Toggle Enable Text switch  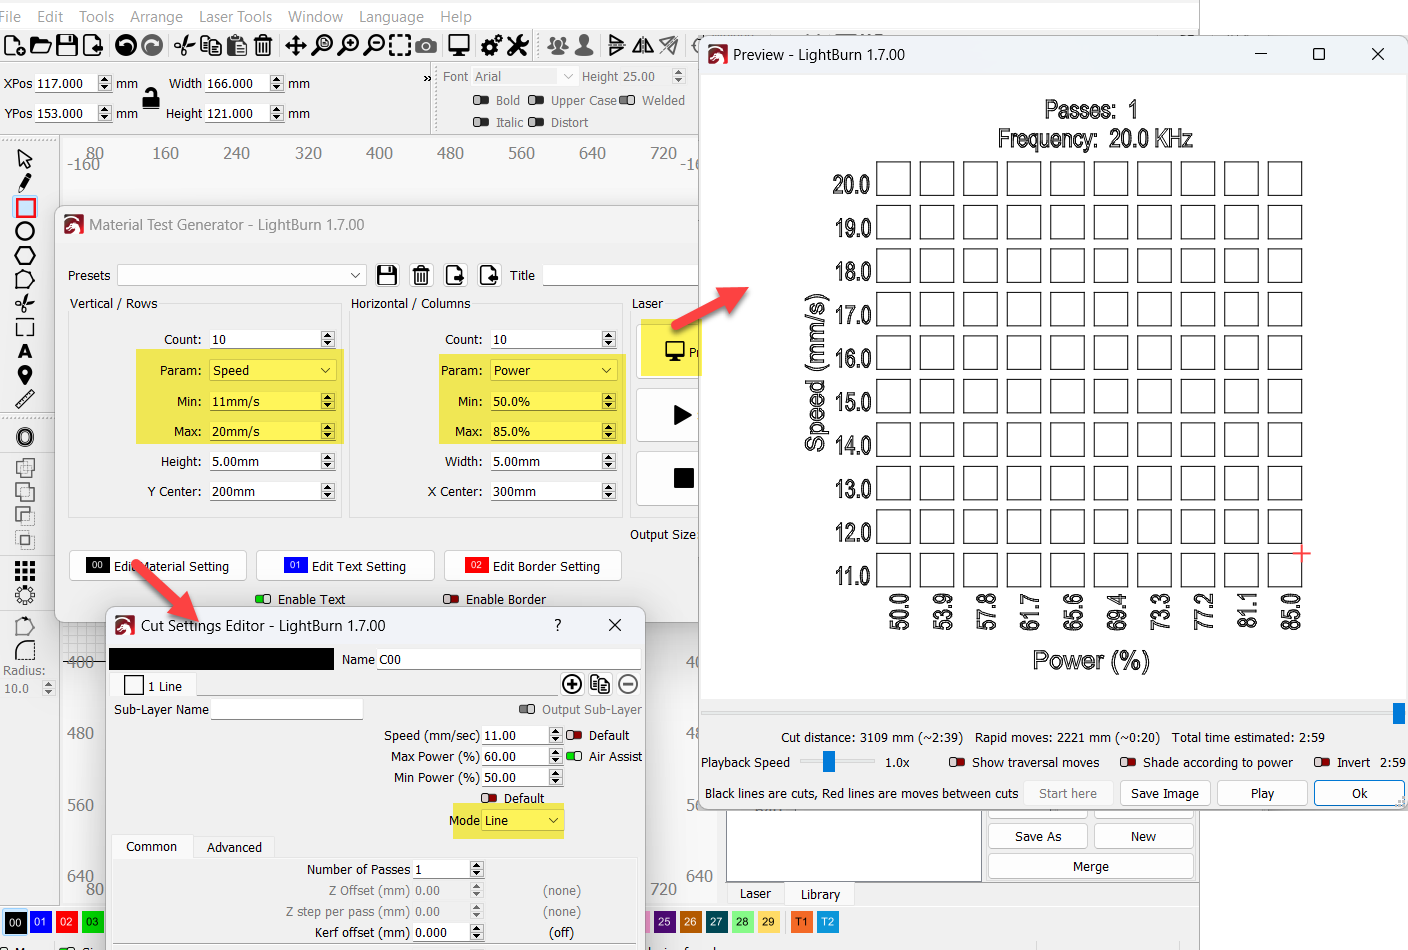pos(263,599)
